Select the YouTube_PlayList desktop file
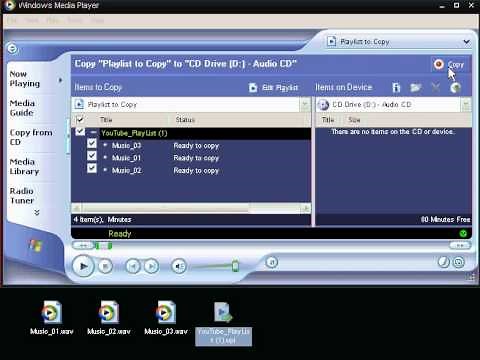Screen dimensions: 480x360 [x=223, y=323]
